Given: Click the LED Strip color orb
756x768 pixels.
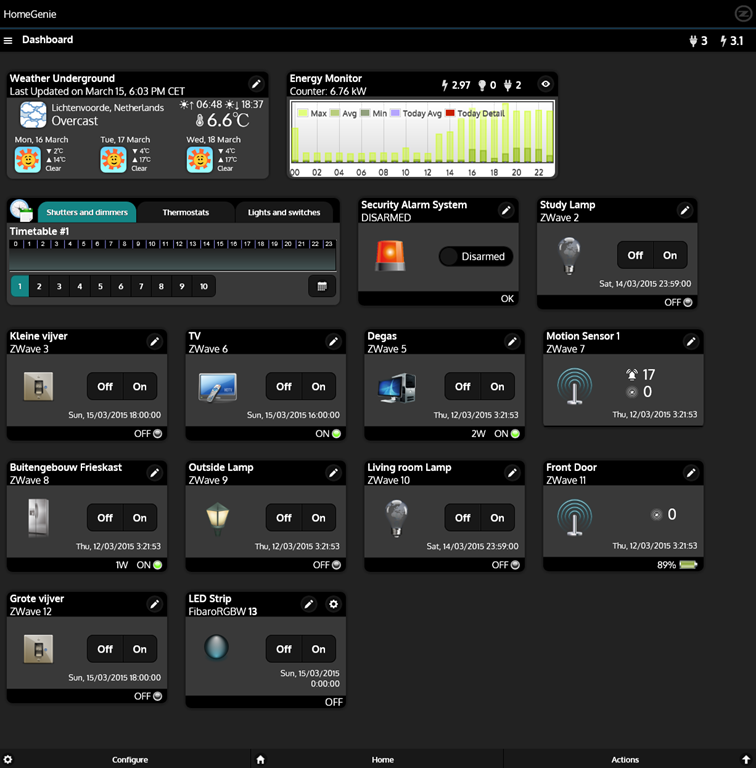Looking at the screenshot, I should click(216, 648).
